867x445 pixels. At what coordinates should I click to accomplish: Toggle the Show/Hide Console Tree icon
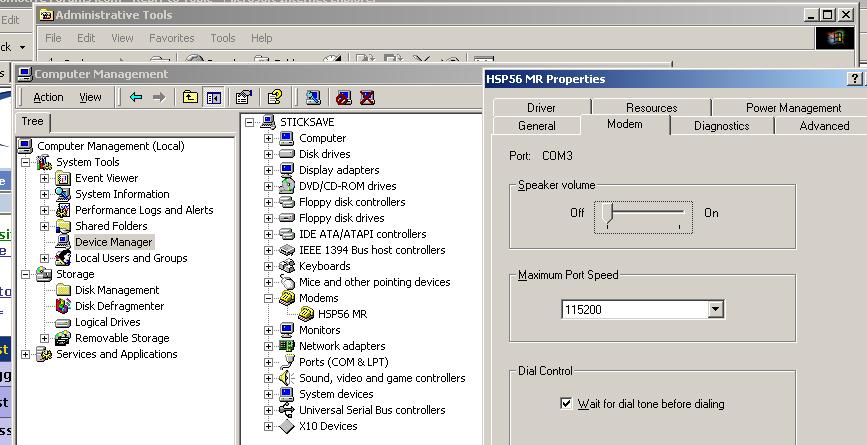(x=213, y=97)
